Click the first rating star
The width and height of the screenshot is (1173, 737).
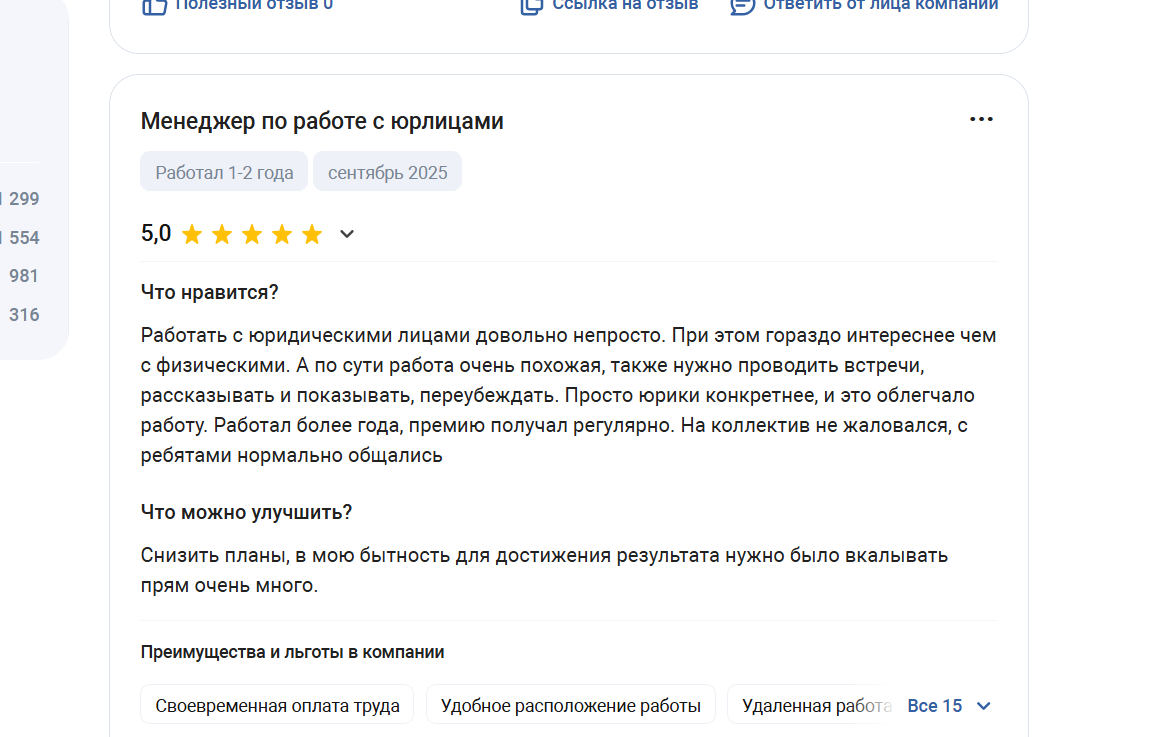pos(192,234)
